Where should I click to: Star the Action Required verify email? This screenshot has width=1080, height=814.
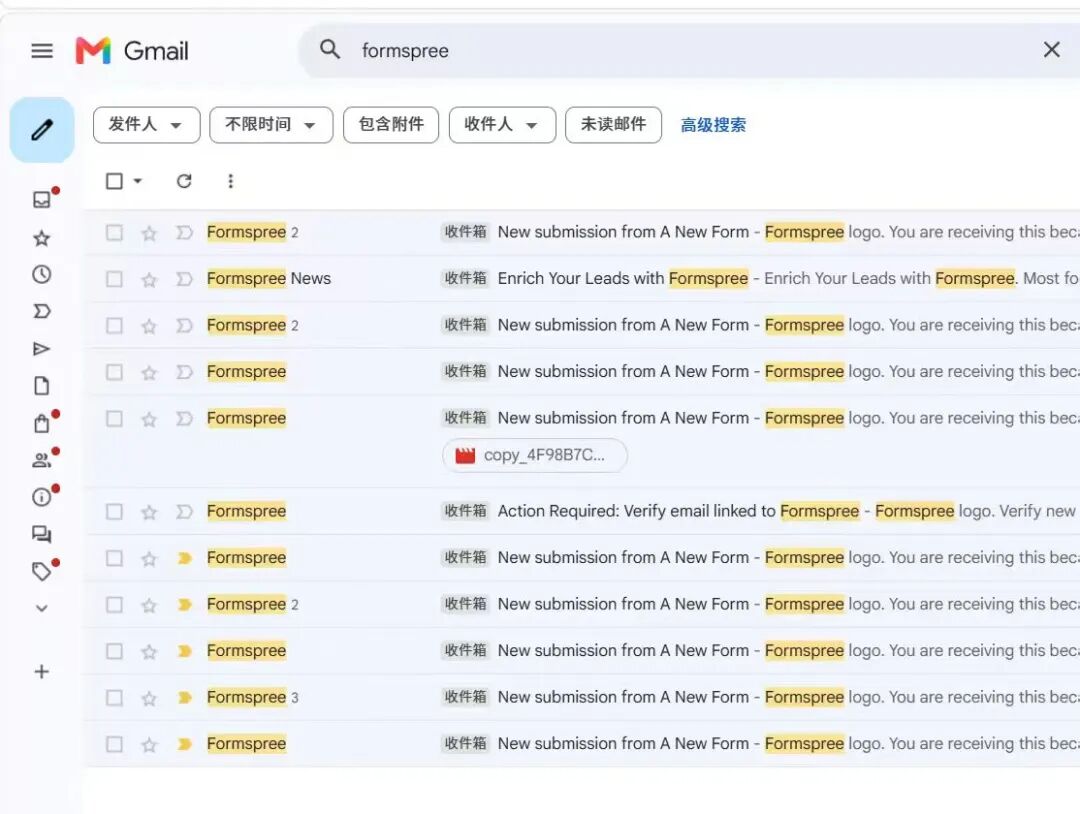point(149,512)
